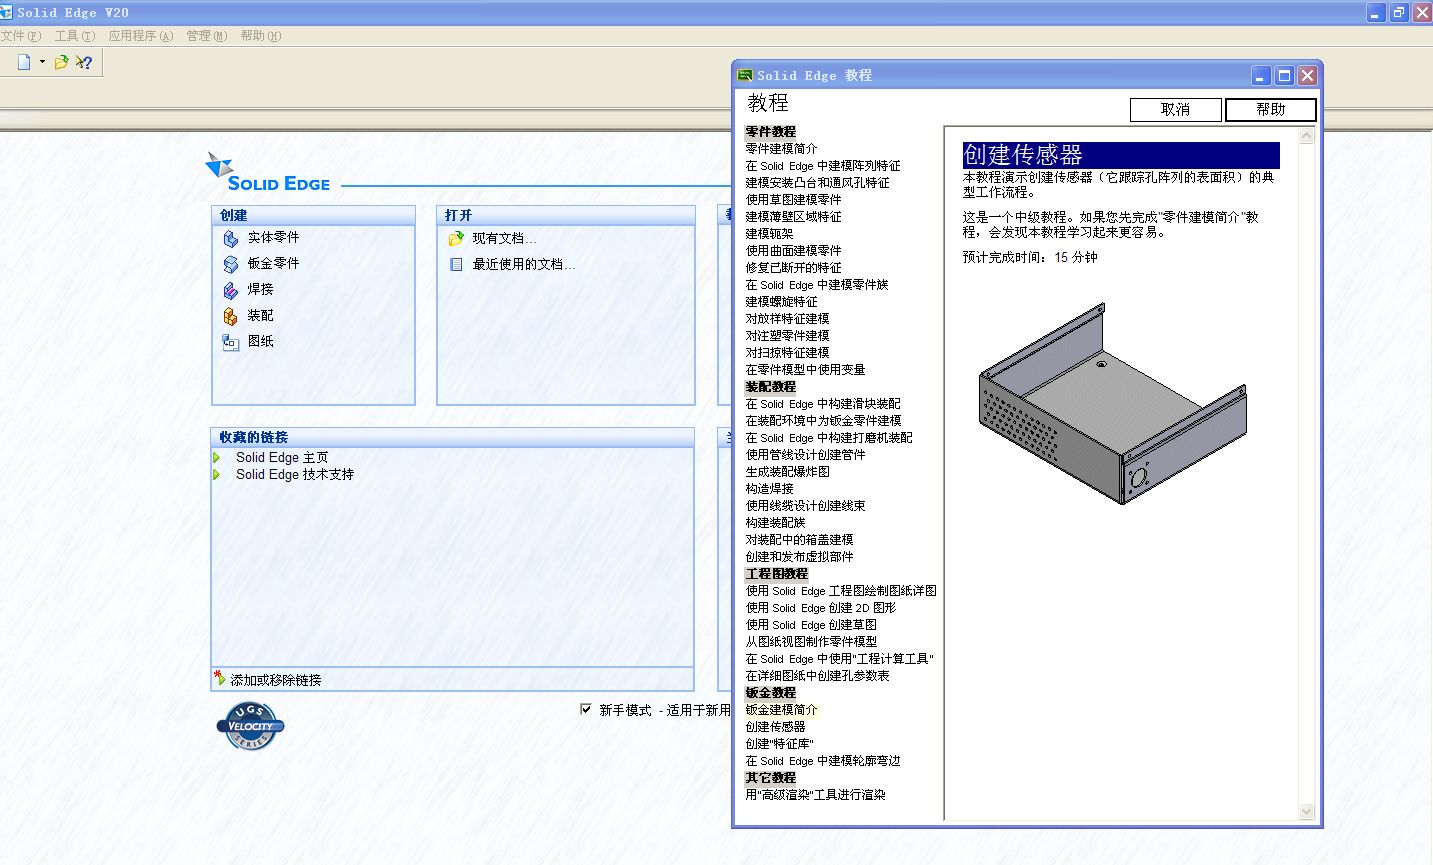1433x865 pixels.
Task: Select the 构建装配族 tutorial
Action: pos(775,523)
